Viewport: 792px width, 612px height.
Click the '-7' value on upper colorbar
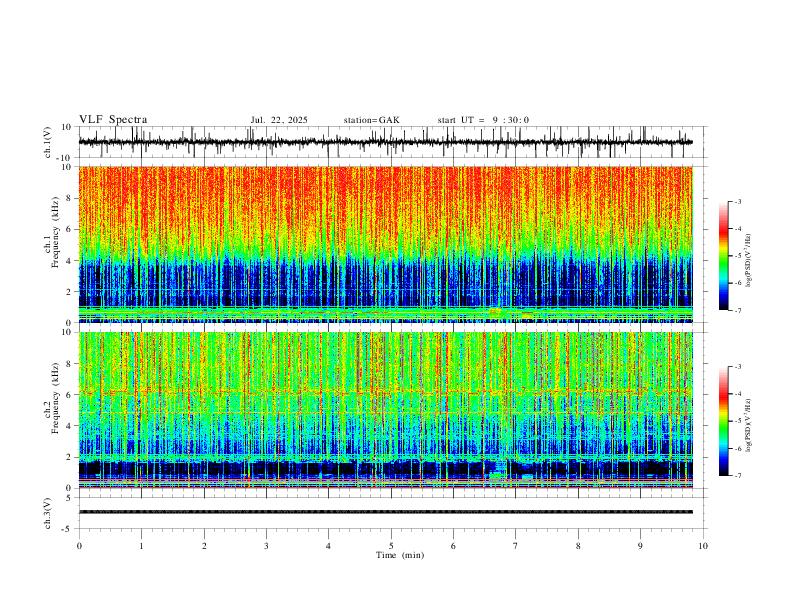[737, 310]
